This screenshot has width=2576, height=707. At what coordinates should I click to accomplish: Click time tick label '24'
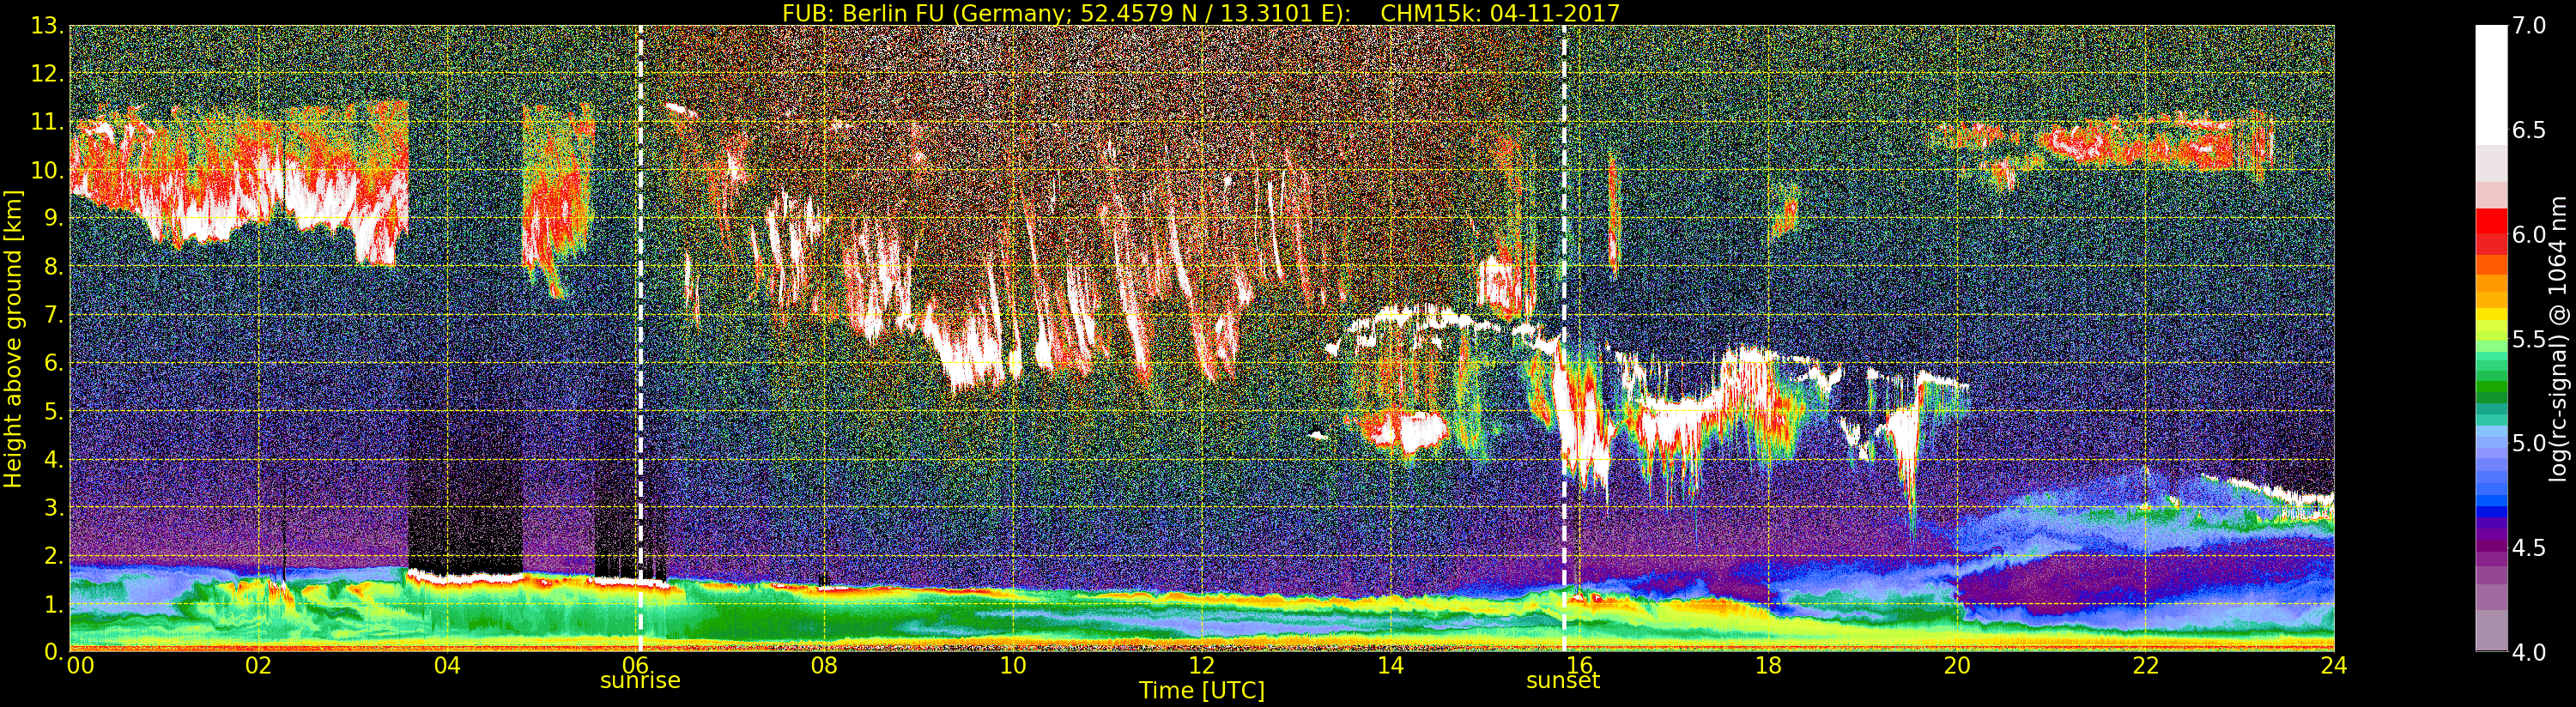[2334, 665]
